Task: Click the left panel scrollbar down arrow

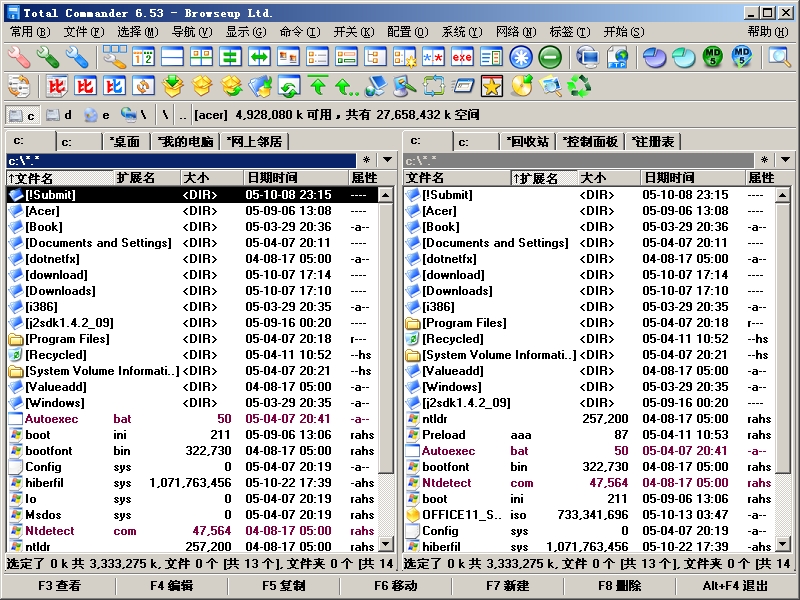Action: 386,544
